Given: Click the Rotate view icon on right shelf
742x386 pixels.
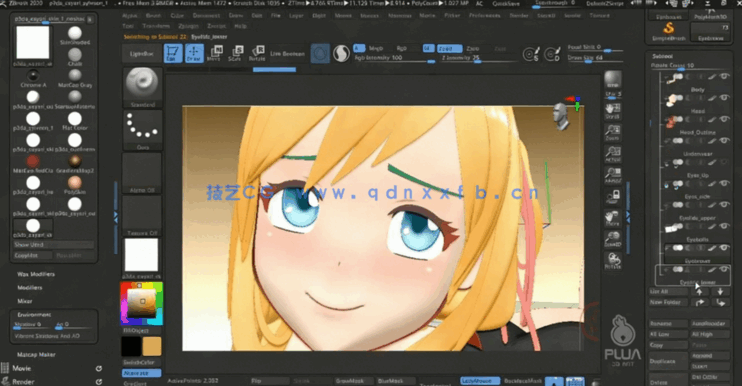Looking at the screenshot, I should point(612,260).
